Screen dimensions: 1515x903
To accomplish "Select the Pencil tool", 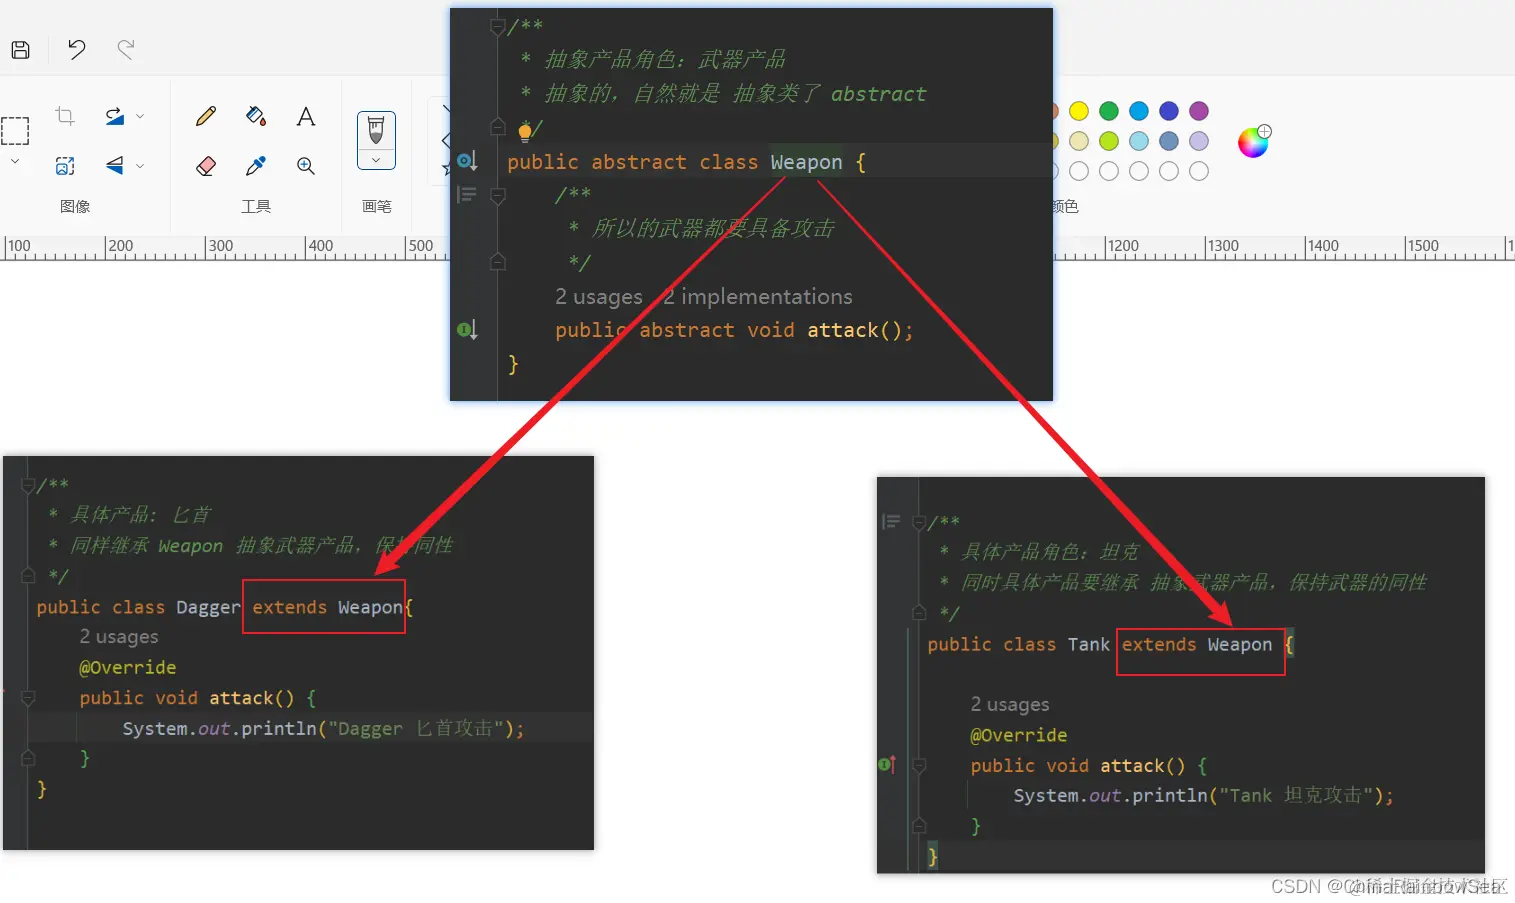I will 206,116.
